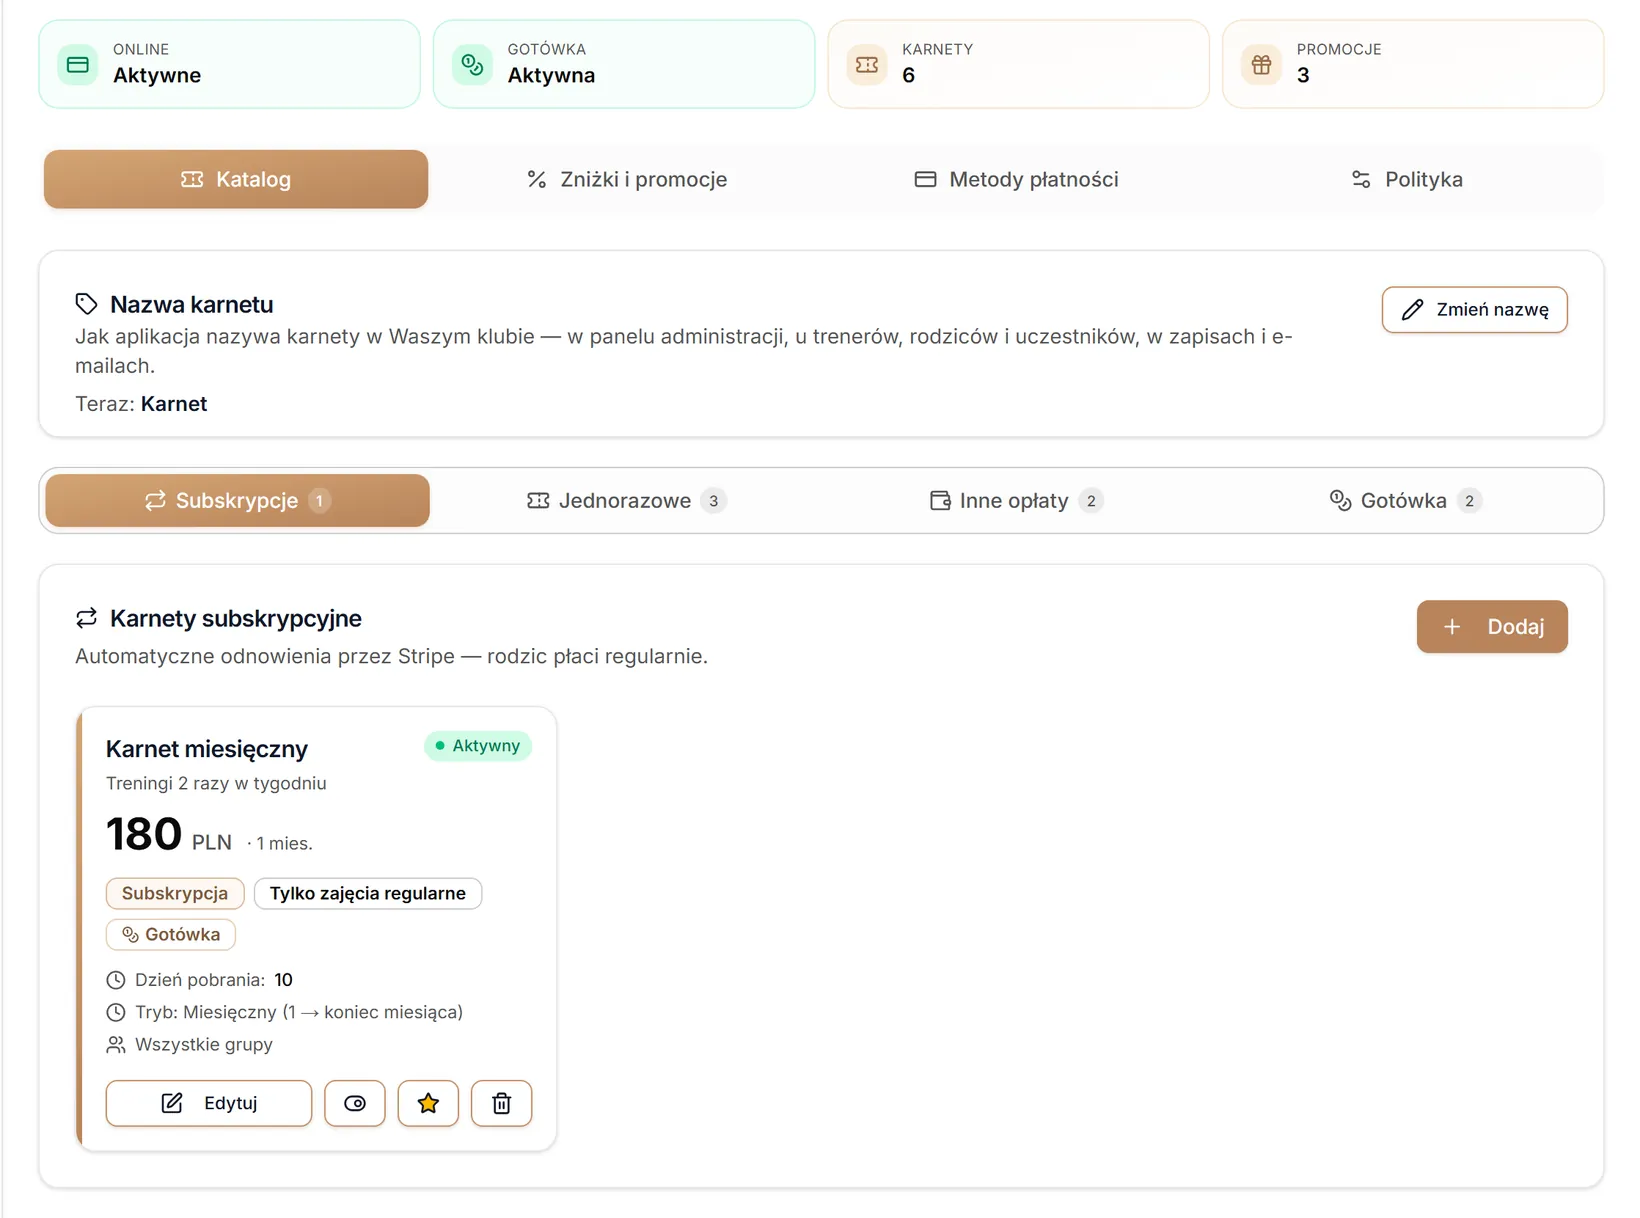Switch to the Inne opłaty sub-tab

pos(1015,501)
